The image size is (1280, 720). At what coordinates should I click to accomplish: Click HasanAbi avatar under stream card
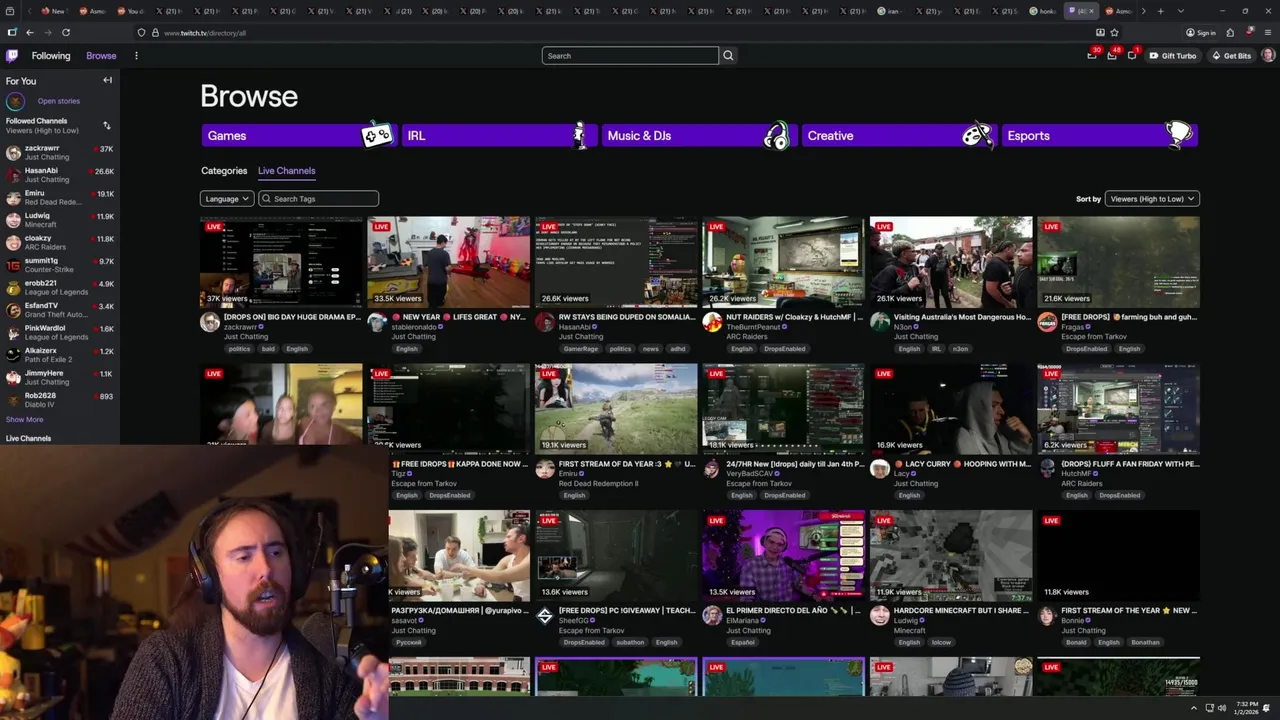pyautogui.click(x=545, y=322)
